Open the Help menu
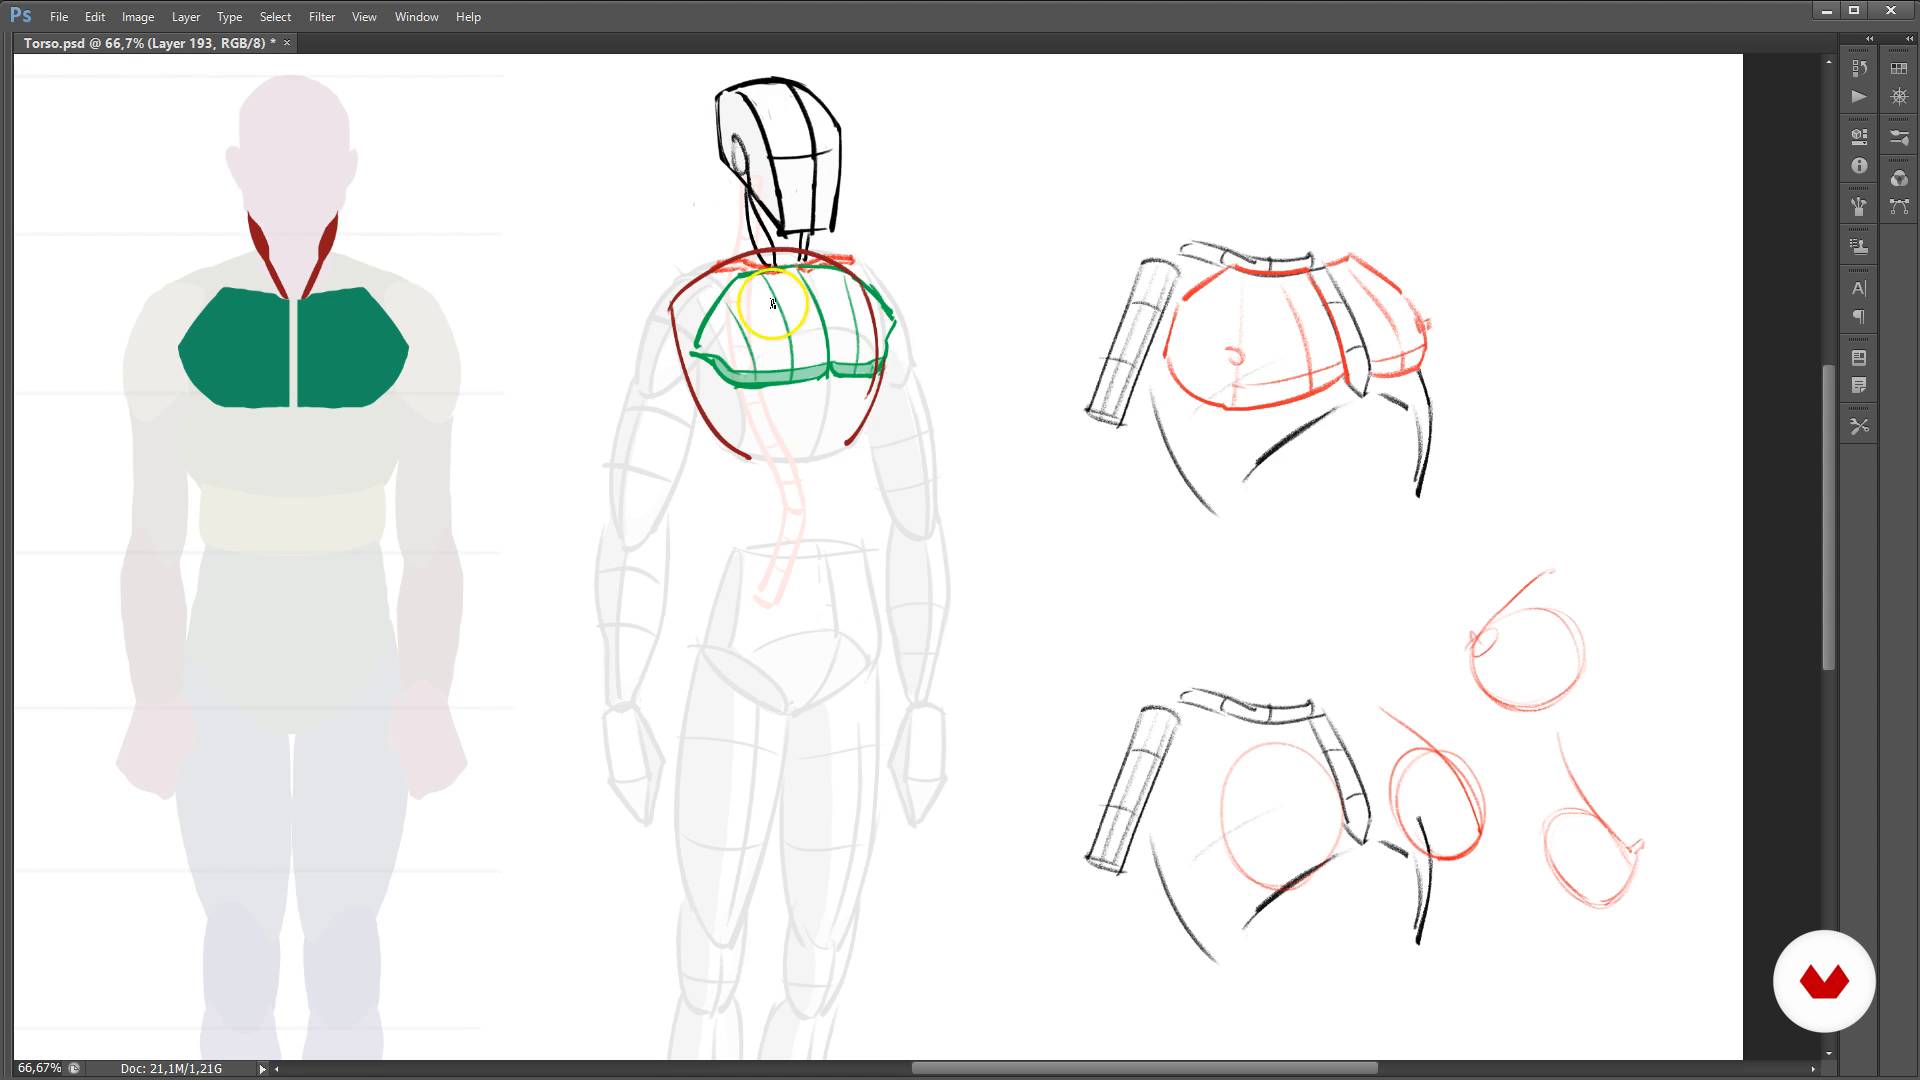Viewport: 1920px width, 1080px height. tap(468, 17)
